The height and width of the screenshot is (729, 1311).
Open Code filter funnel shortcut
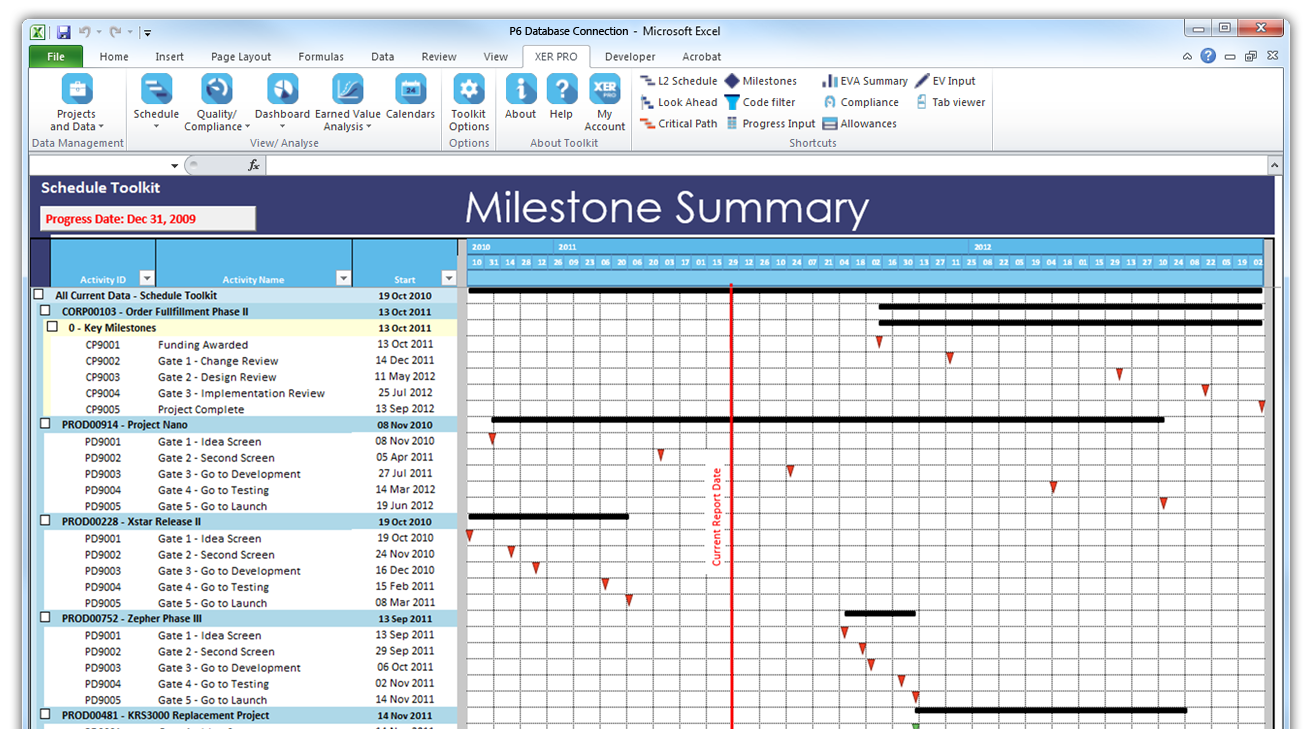(761, 102)
